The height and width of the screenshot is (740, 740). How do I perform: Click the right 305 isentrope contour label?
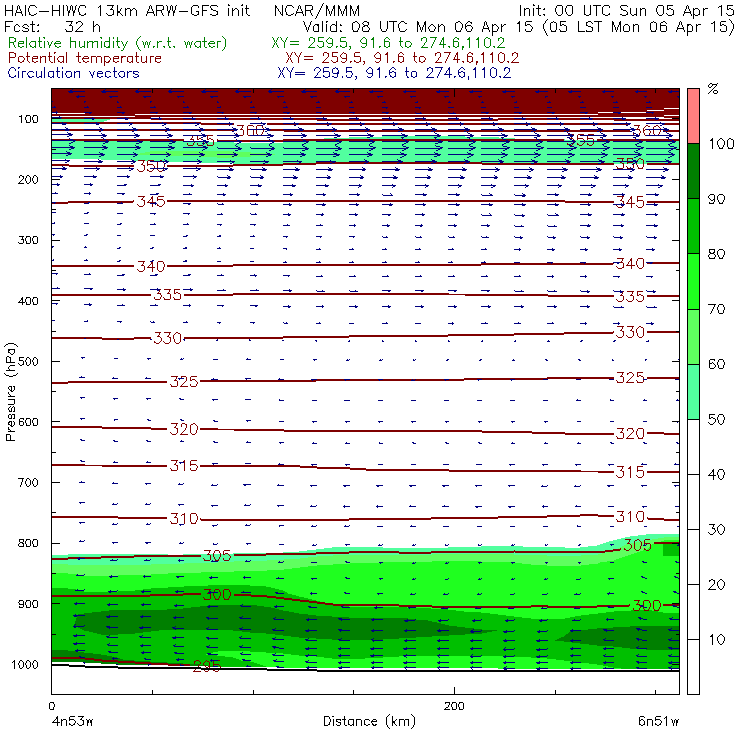tap(638, 546)
